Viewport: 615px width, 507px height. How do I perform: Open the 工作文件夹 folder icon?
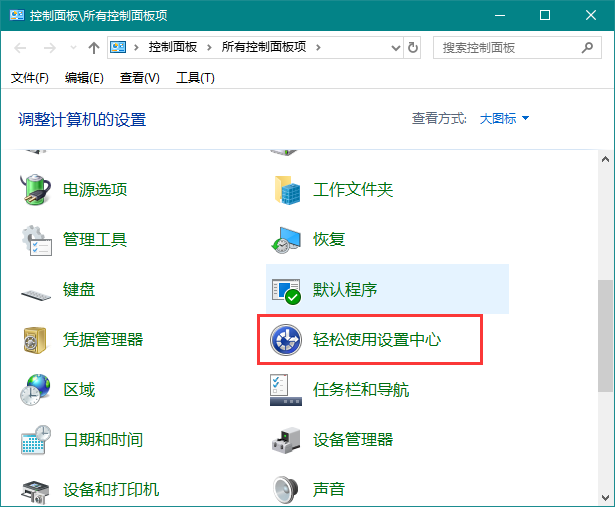(x=287, y=190)
